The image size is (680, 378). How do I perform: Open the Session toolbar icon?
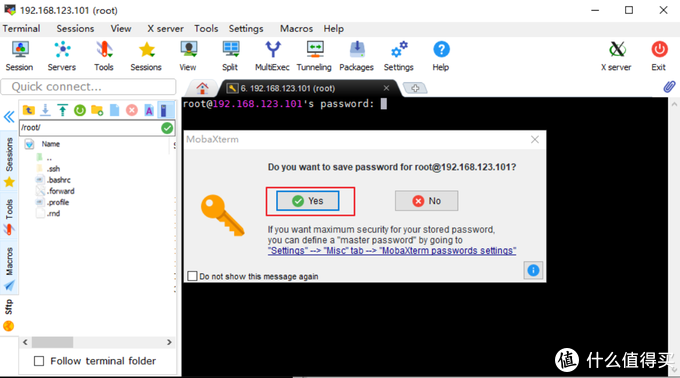[x=20, y=55]
